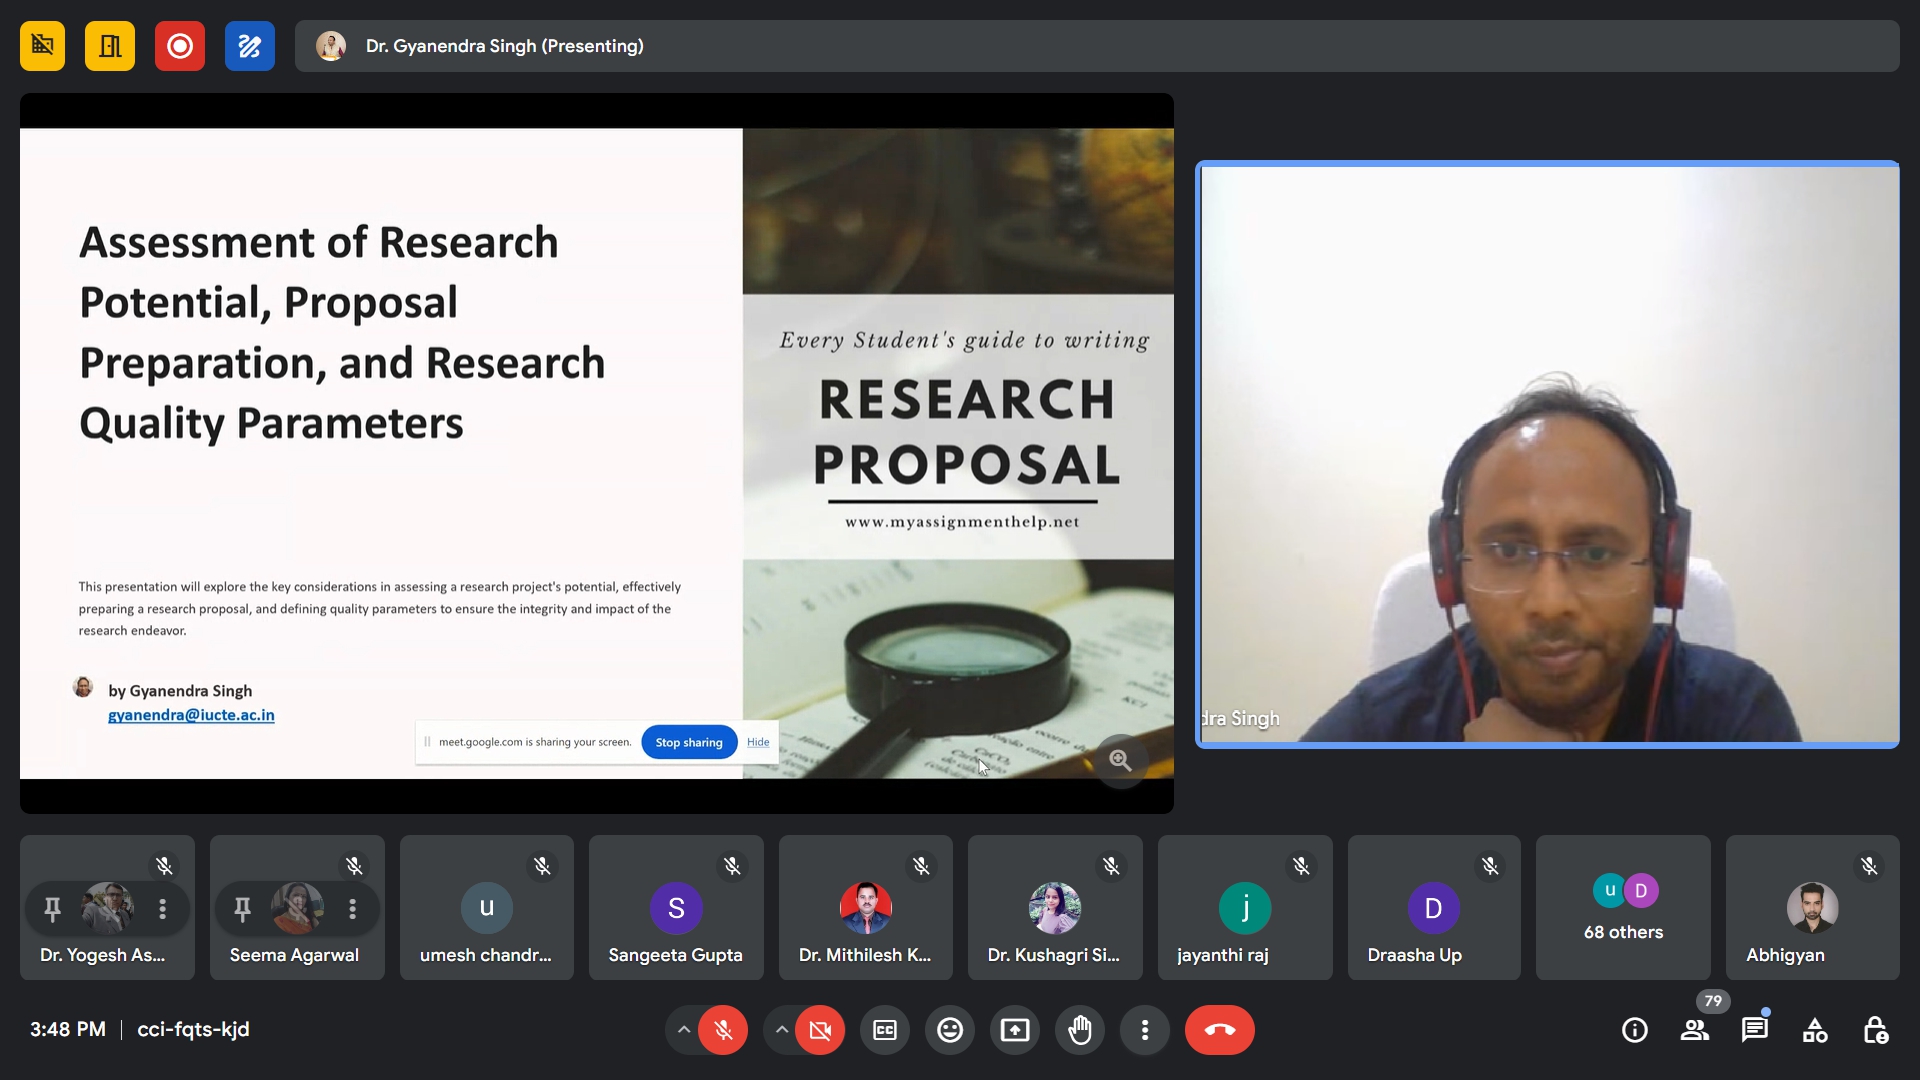
Task: Toggle the camera on/off button
Action: click(x=820, y=1030)
